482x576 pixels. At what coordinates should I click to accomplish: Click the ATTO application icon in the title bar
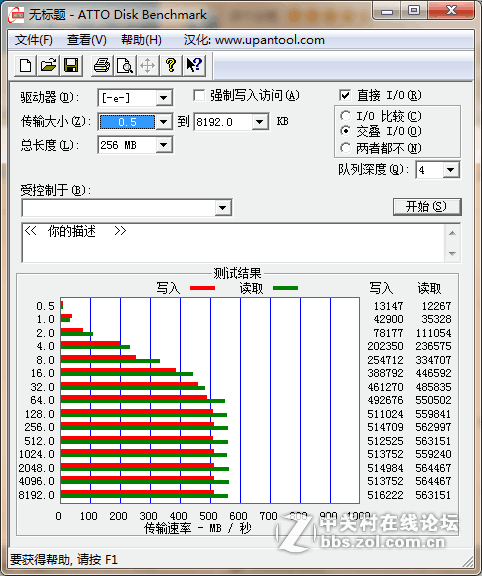[16, 15]
